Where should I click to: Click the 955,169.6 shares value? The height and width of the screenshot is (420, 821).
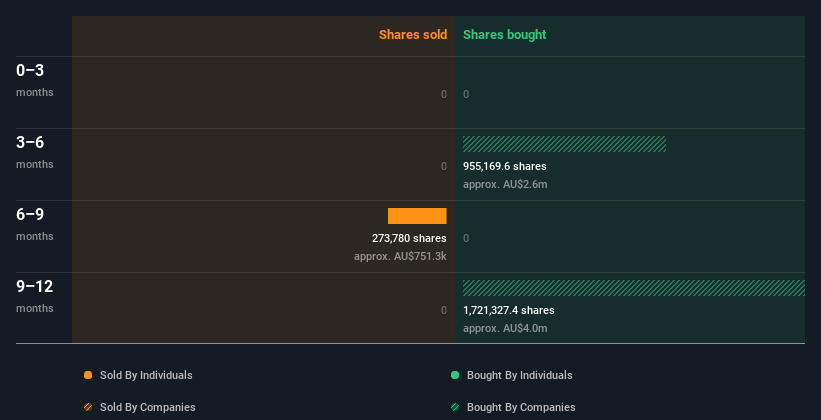(505, 167)
